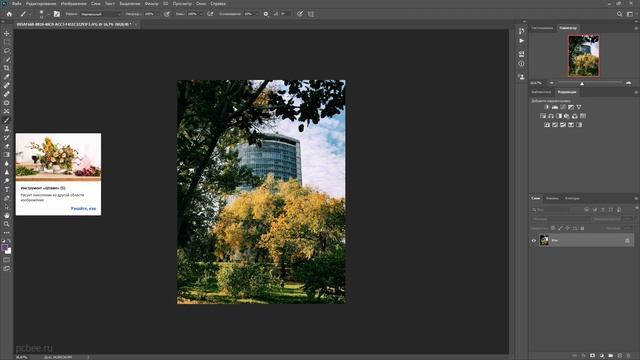Add a Threshold adjustment
Viewport: 640px width, 360px height.
pos(563,125)
